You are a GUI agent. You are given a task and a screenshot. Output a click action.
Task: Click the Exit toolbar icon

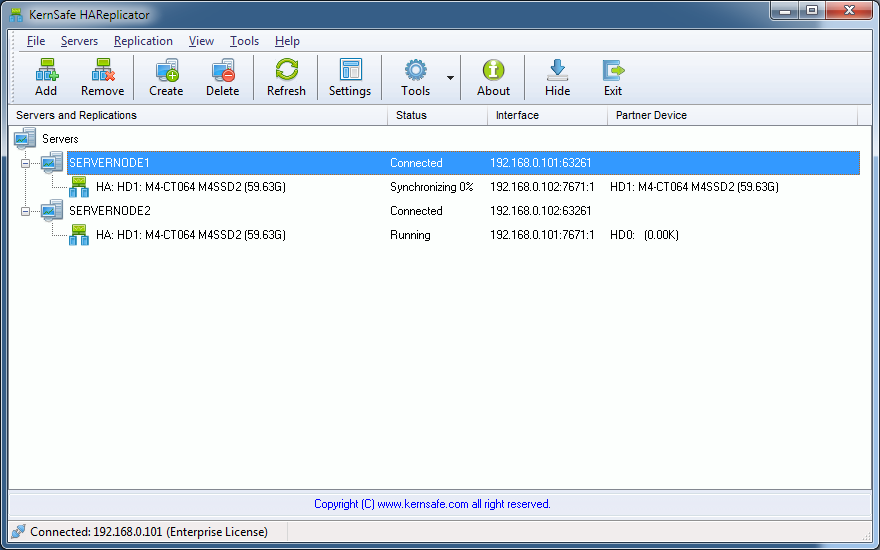[613, 70]
